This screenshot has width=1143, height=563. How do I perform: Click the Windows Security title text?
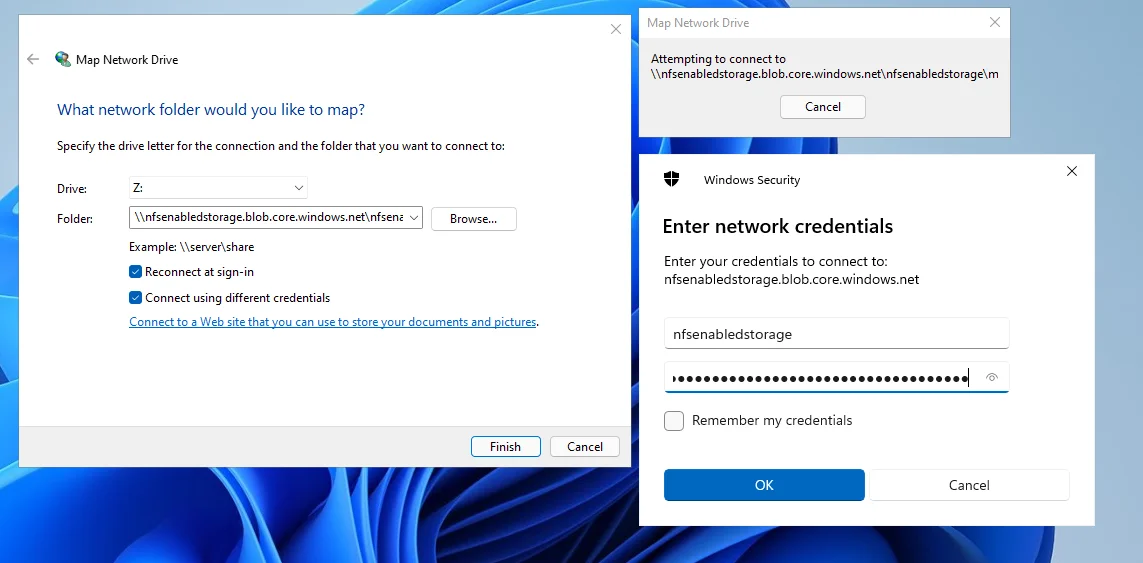point(752,180)
